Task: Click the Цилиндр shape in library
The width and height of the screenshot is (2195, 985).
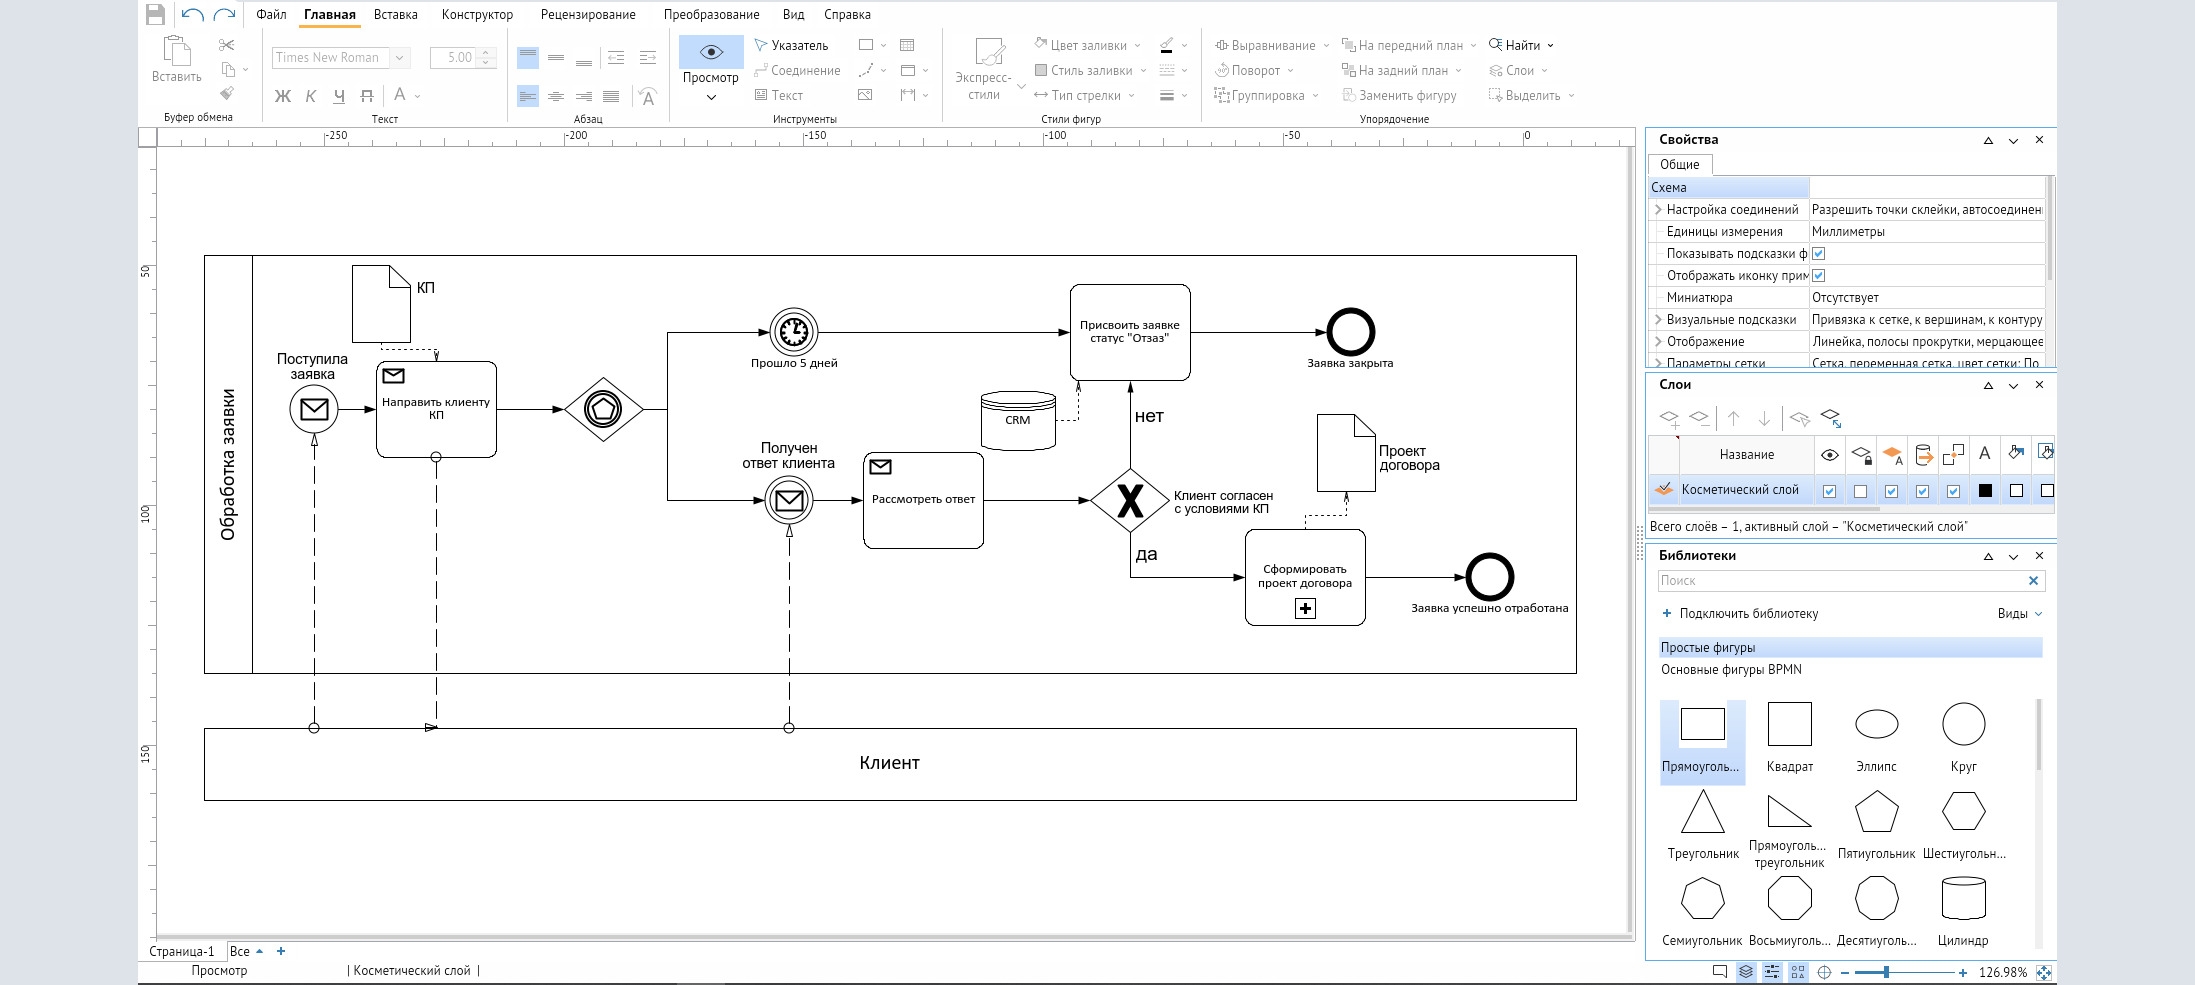Action: click(x=1963, y=910)
